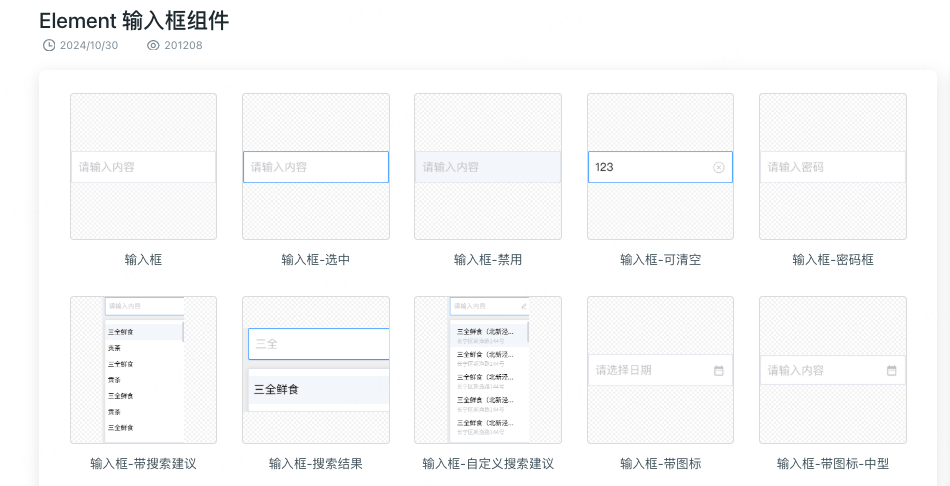Click calendar icon in 请选择日期 thumbnail
The width and height of the screenshot is (950, 486).
pos(719,370)
